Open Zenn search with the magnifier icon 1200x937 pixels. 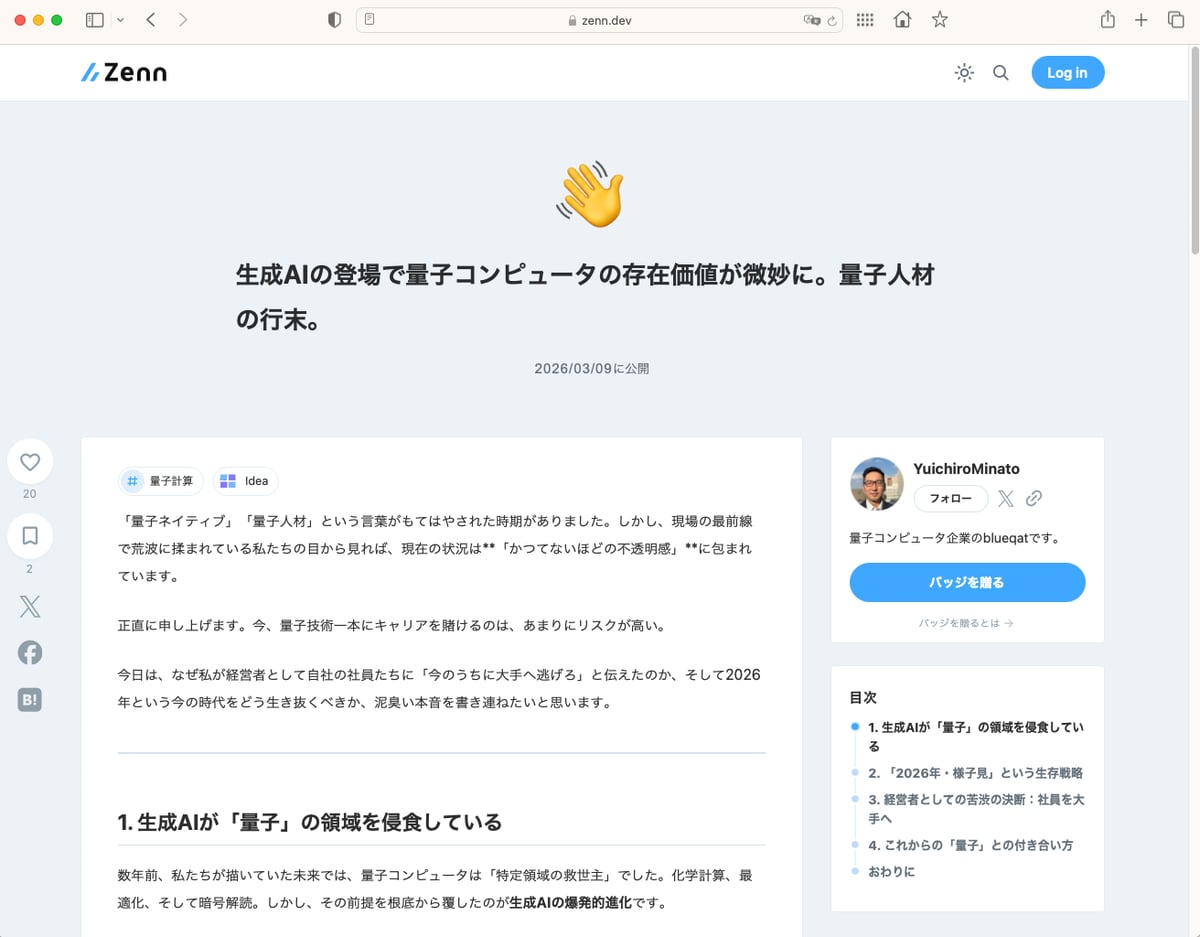tap(1000, 72)
